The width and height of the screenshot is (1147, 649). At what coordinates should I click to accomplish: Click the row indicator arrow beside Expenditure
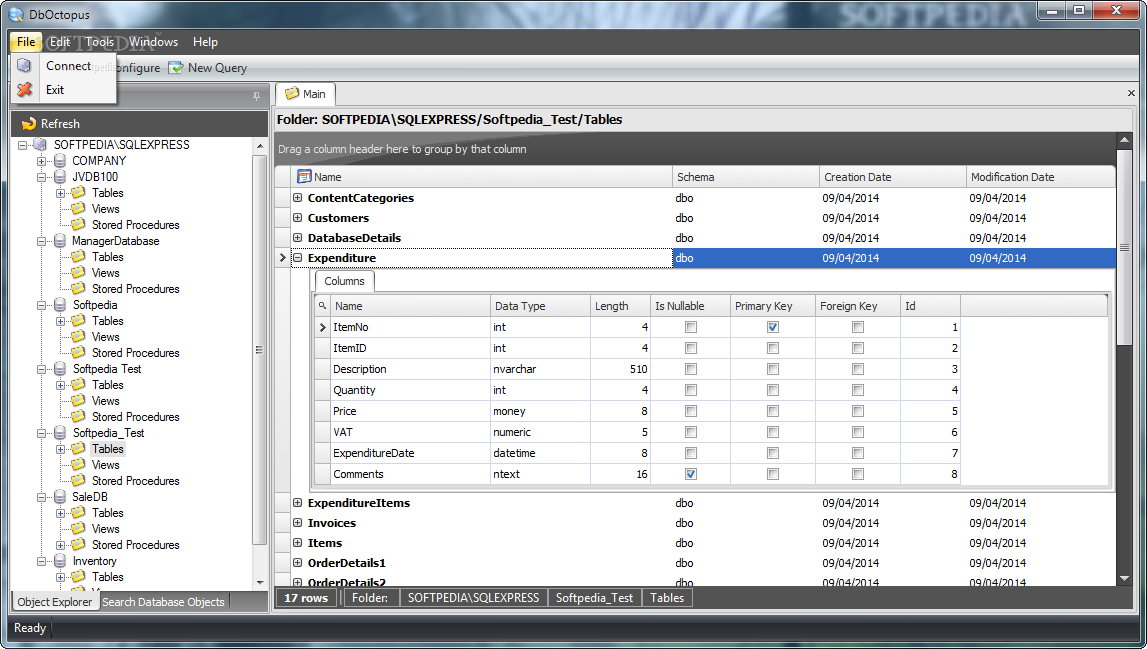point(283,258)
